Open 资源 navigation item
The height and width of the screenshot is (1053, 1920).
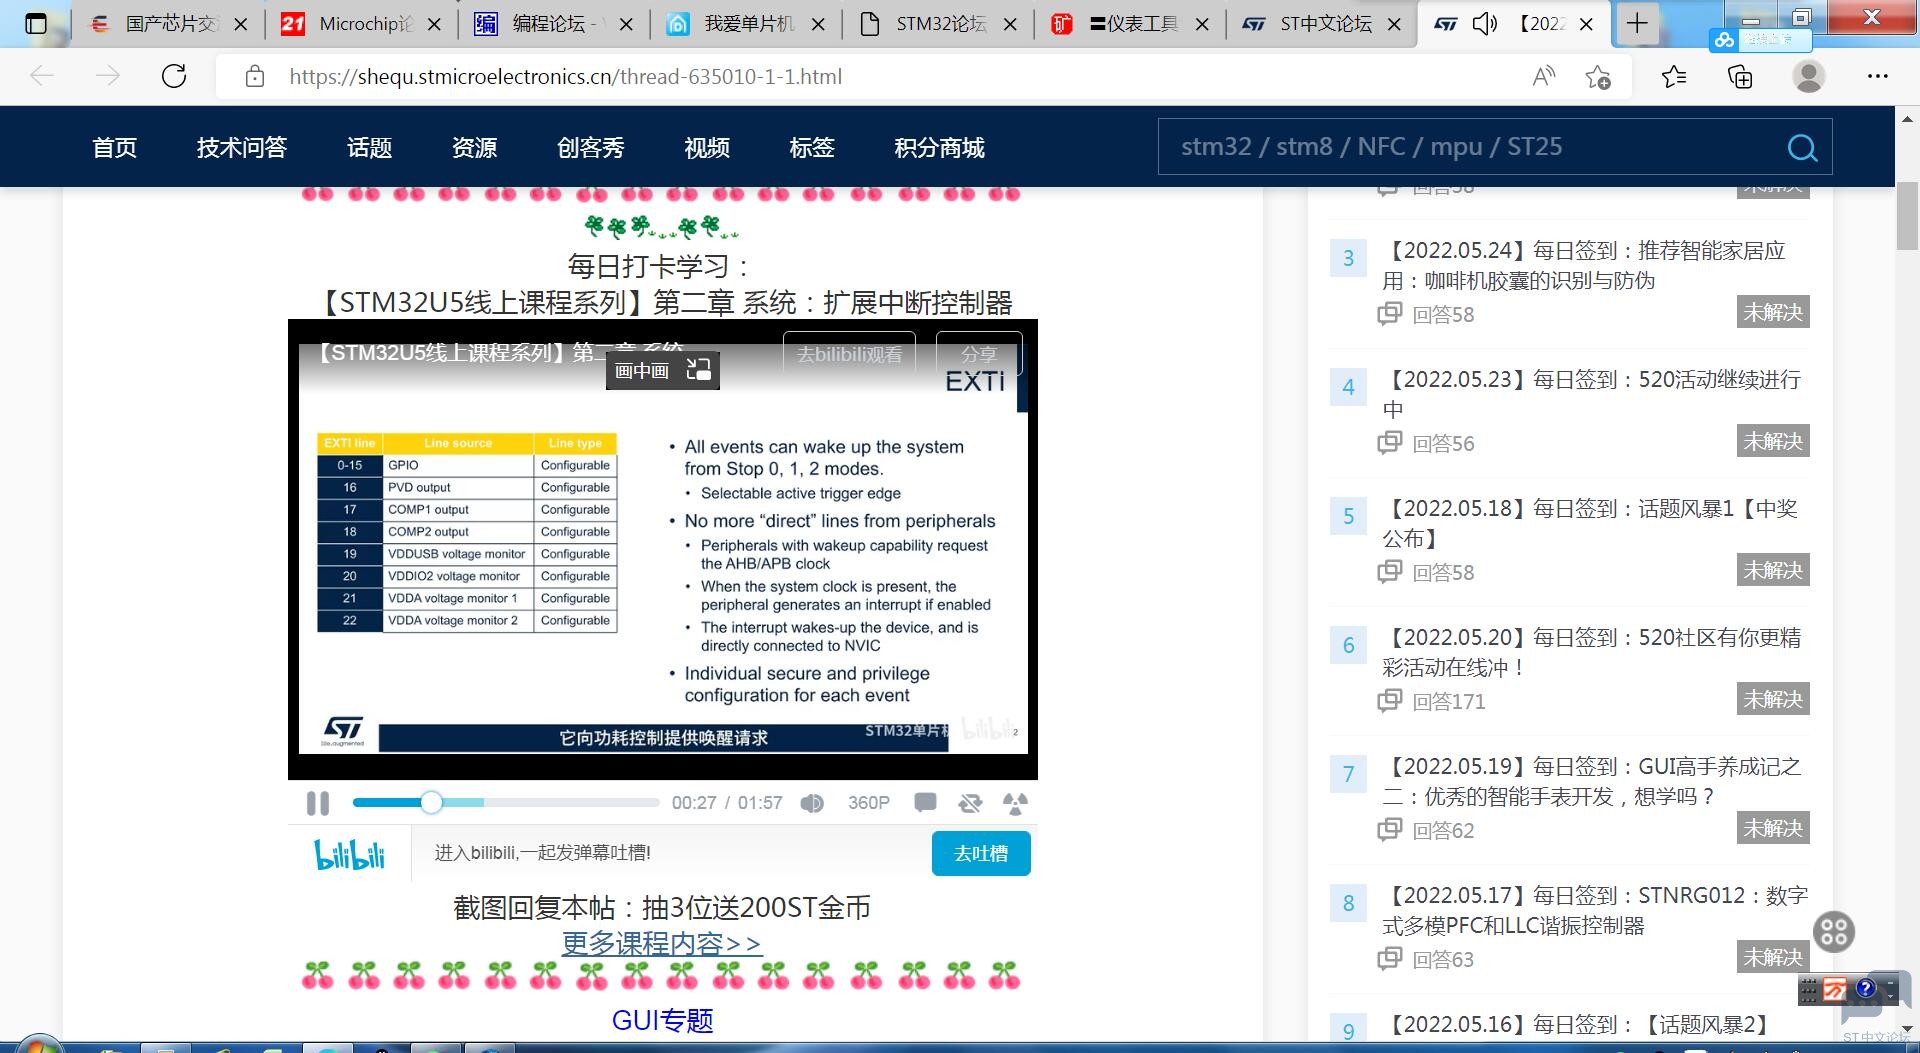(x=474, y=148)
